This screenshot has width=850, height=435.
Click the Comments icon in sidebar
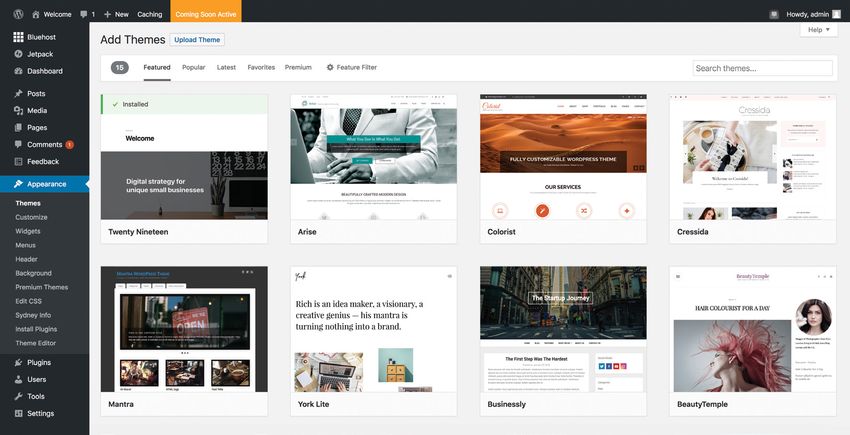tap(18, 144)
